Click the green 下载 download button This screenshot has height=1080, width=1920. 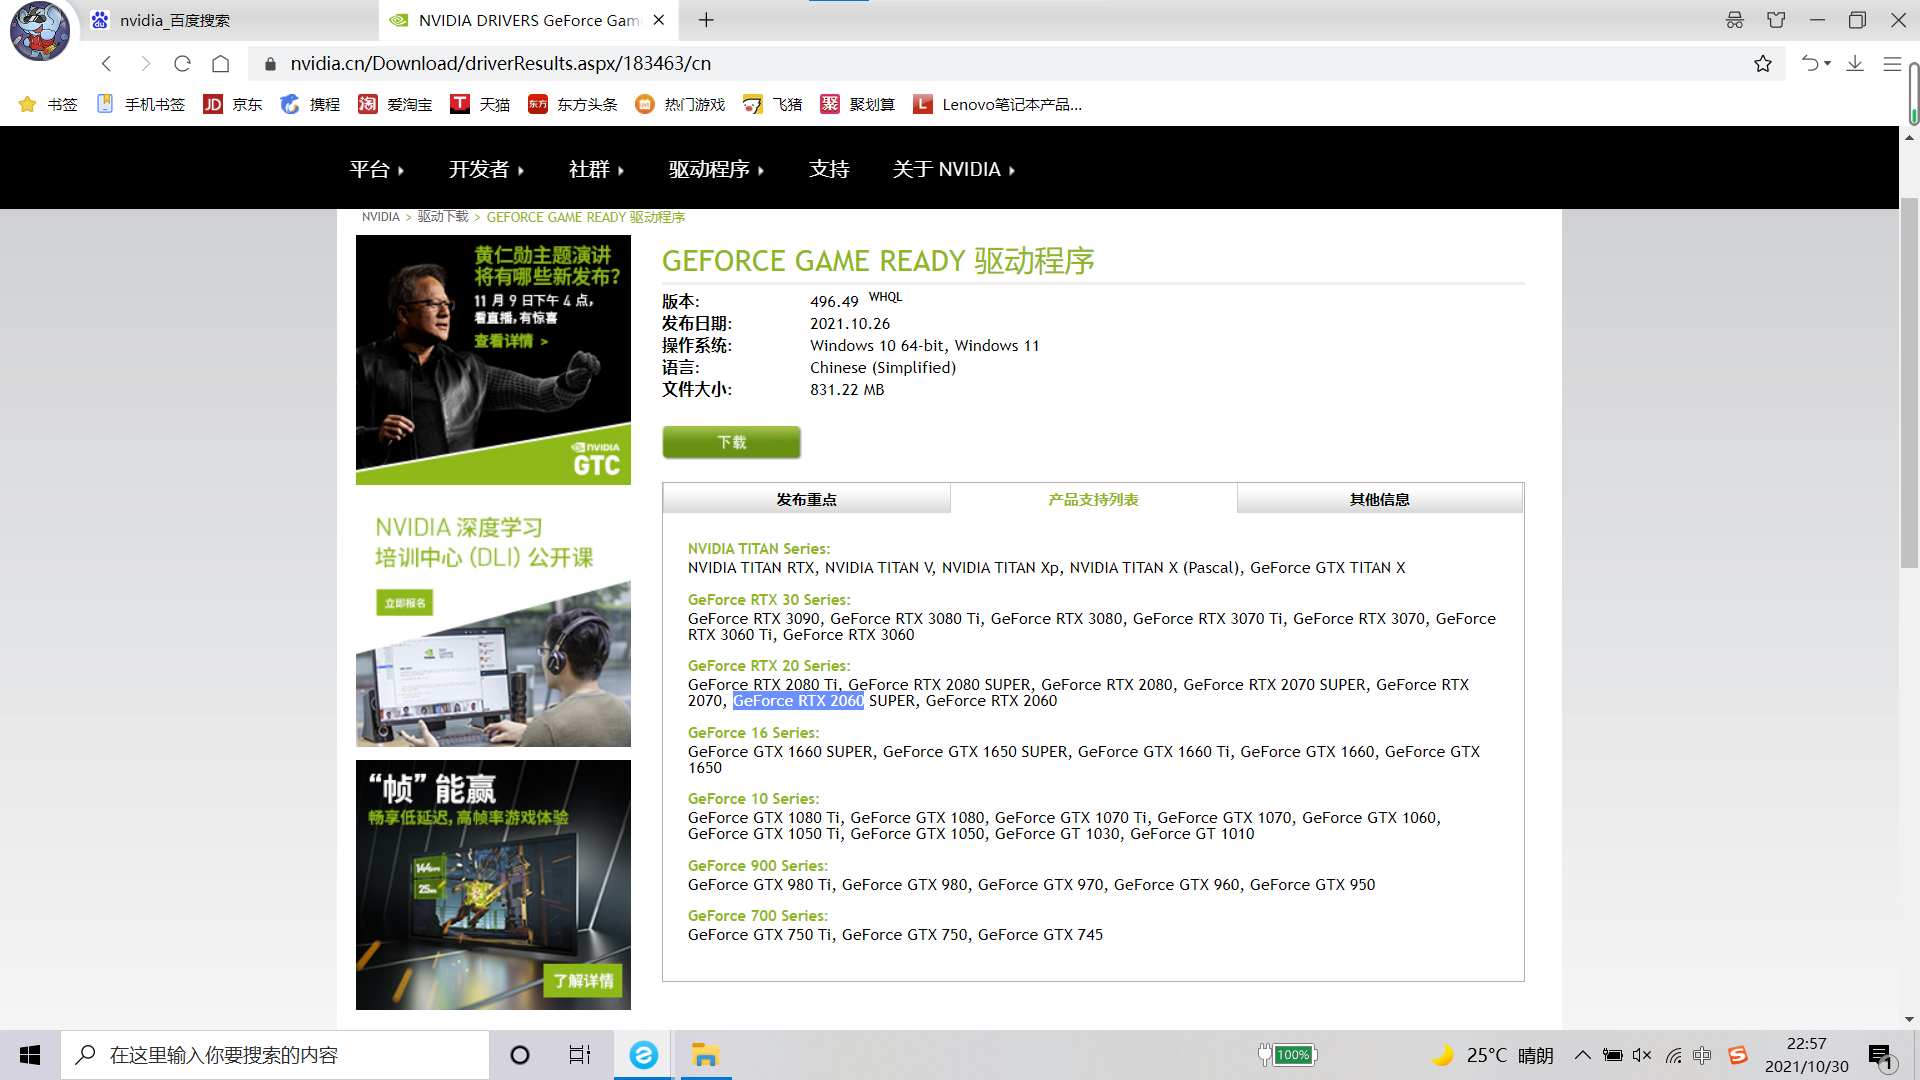tap(731, 442)
